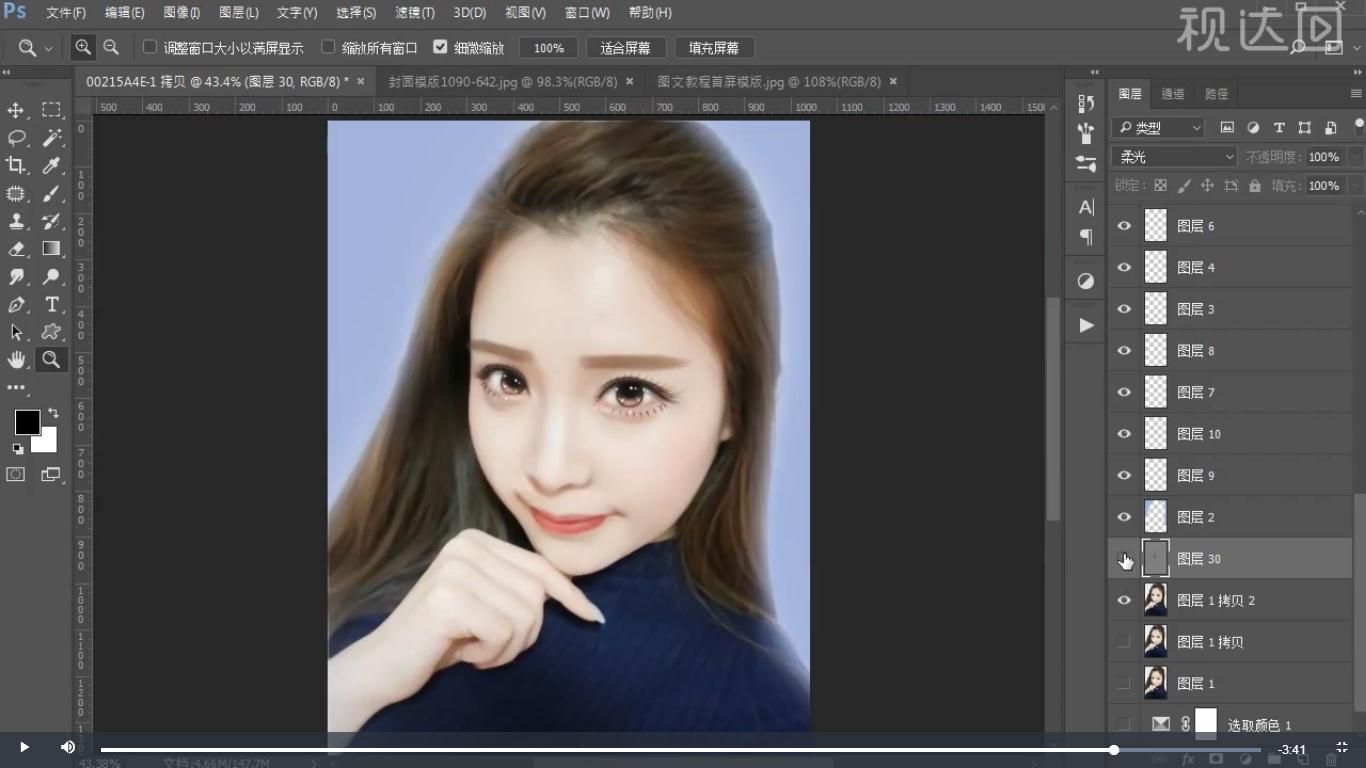Select the Custom Shape tool

pos(51,332)
